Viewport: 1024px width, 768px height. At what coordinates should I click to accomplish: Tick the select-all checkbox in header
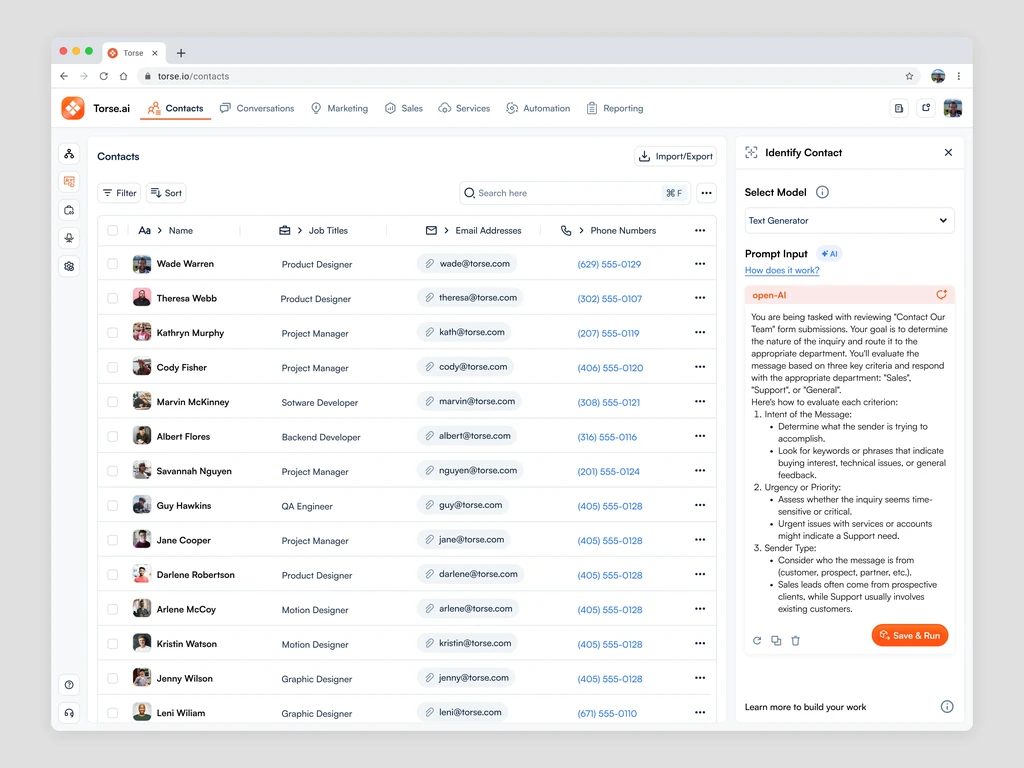pyautogui.click(x=113, y=231)
